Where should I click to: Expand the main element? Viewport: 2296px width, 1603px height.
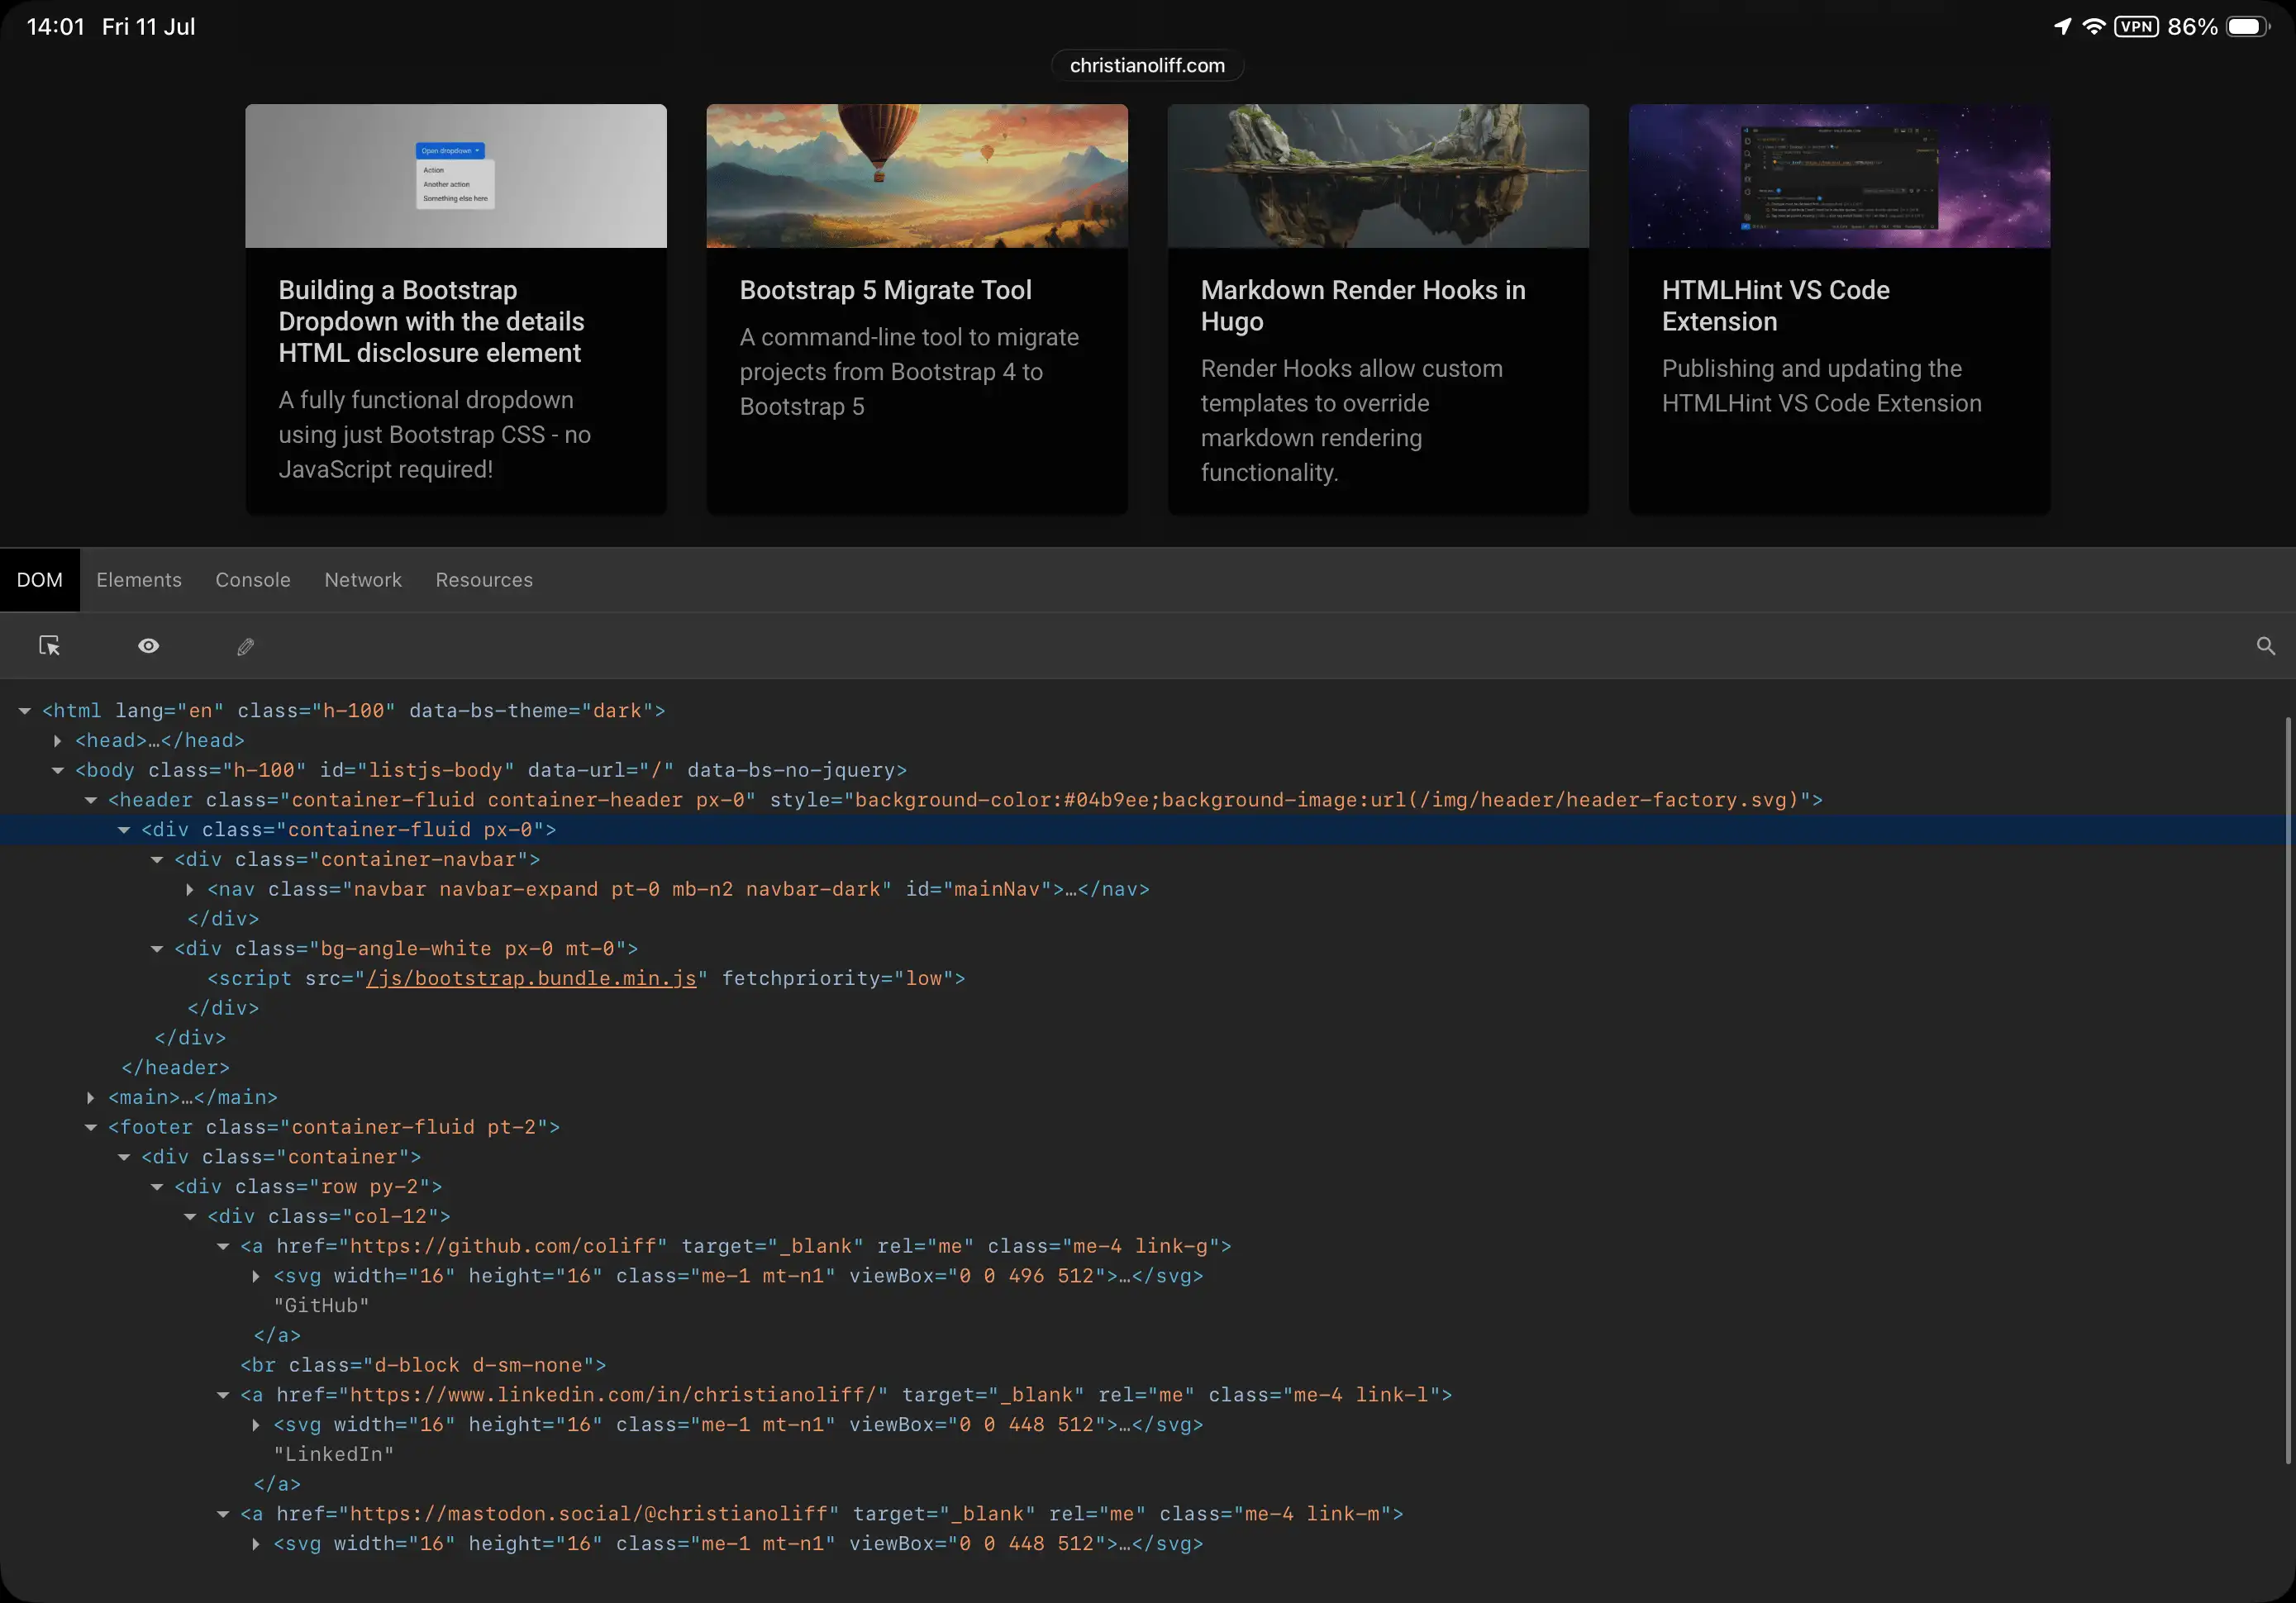coord(91,1097)
